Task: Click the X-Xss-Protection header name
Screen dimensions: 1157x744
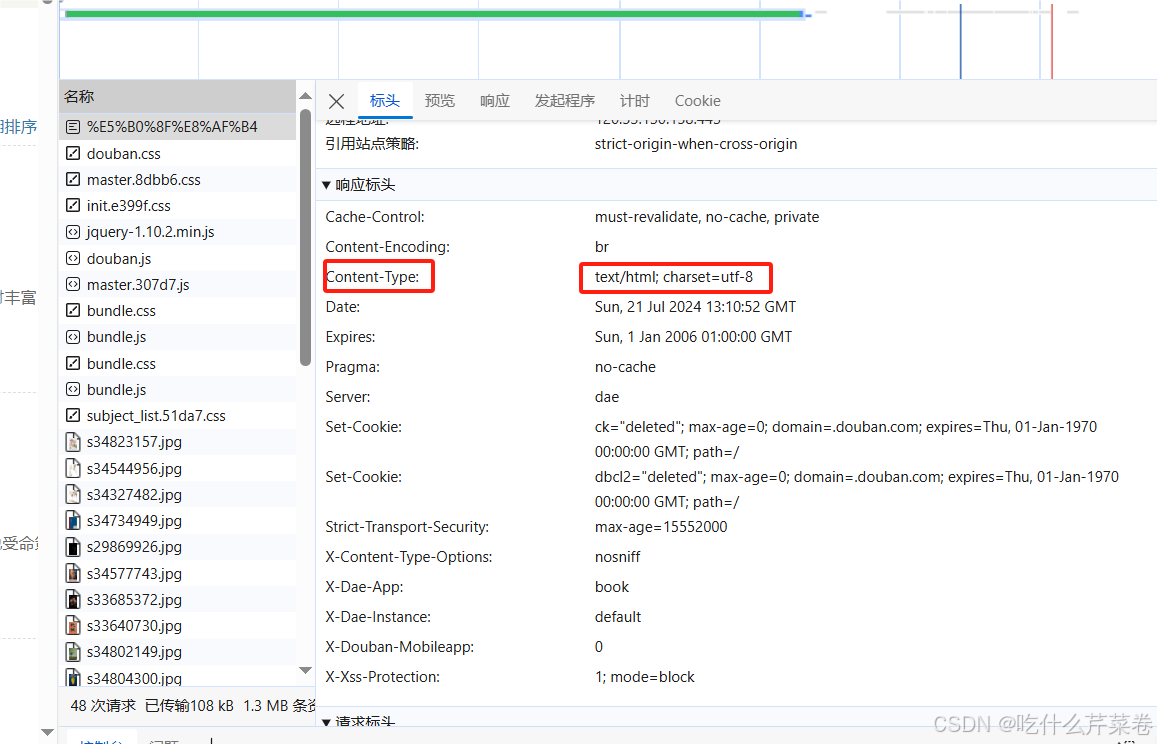Action: (x=382, y=677)
